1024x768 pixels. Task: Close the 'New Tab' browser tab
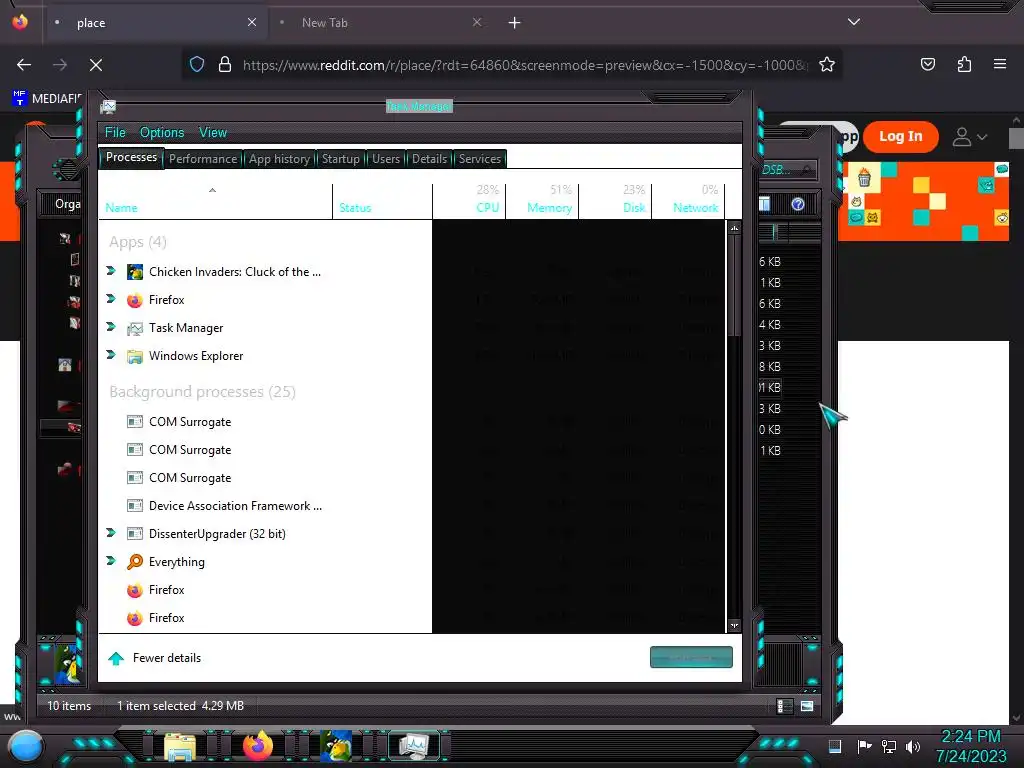[x=477, y=22]
